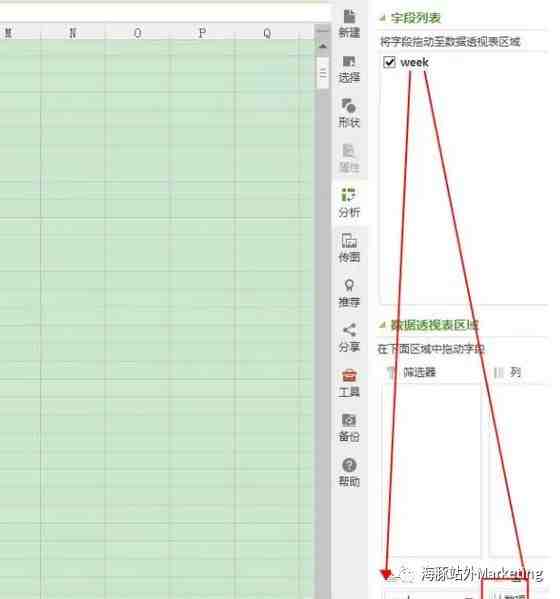560x599 pixels.
Task: Collapse the 字段列表 section triangle
Action: (x=382, y=18)
